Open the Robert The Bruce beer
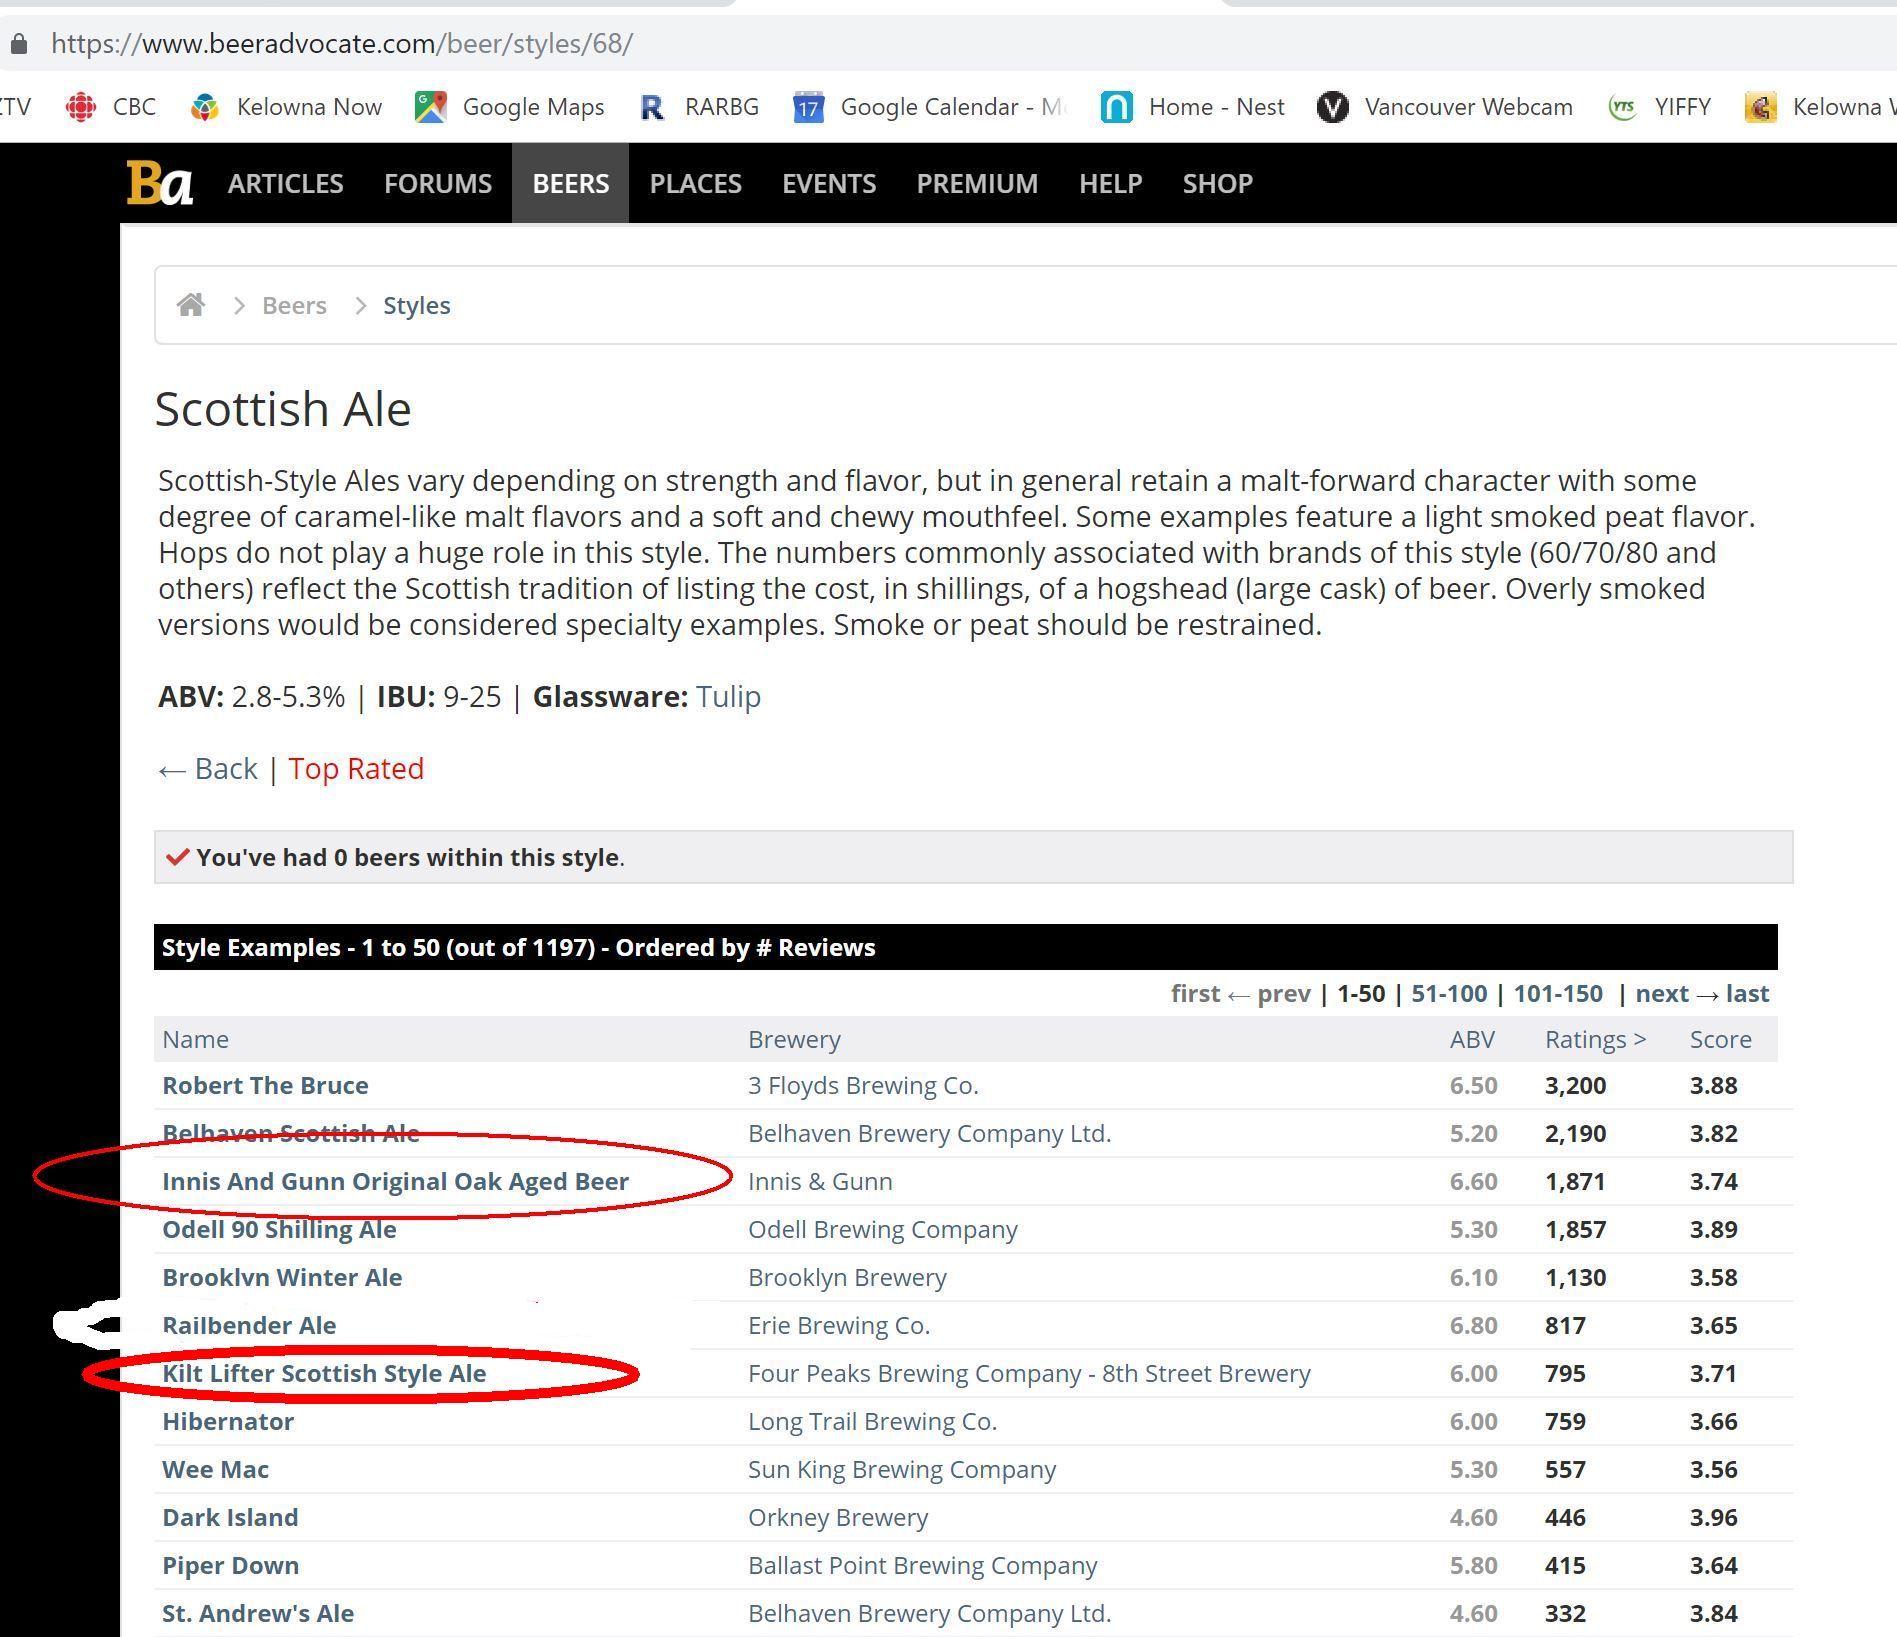The height and width of the screenshot is (1637, 1897). (x=265, y=1085)
